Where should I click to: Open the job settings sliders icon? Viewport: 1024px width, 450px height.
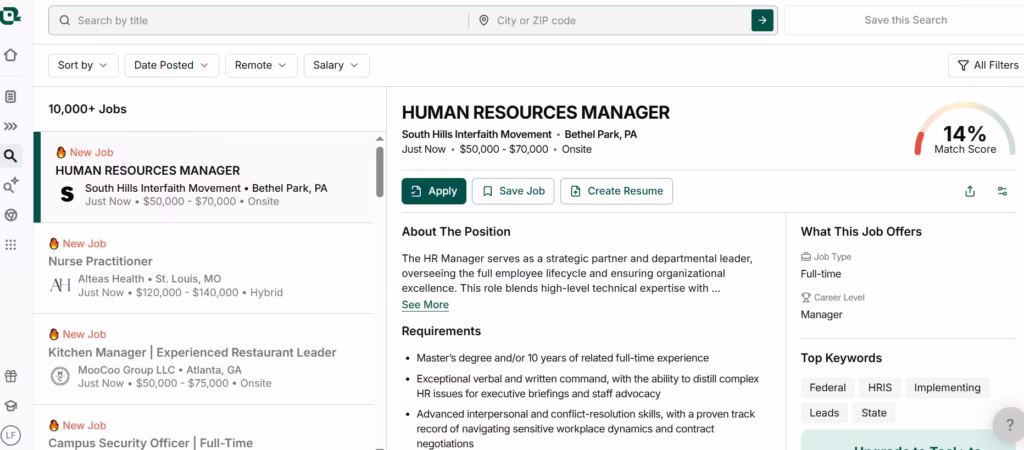pos(1002,191)
